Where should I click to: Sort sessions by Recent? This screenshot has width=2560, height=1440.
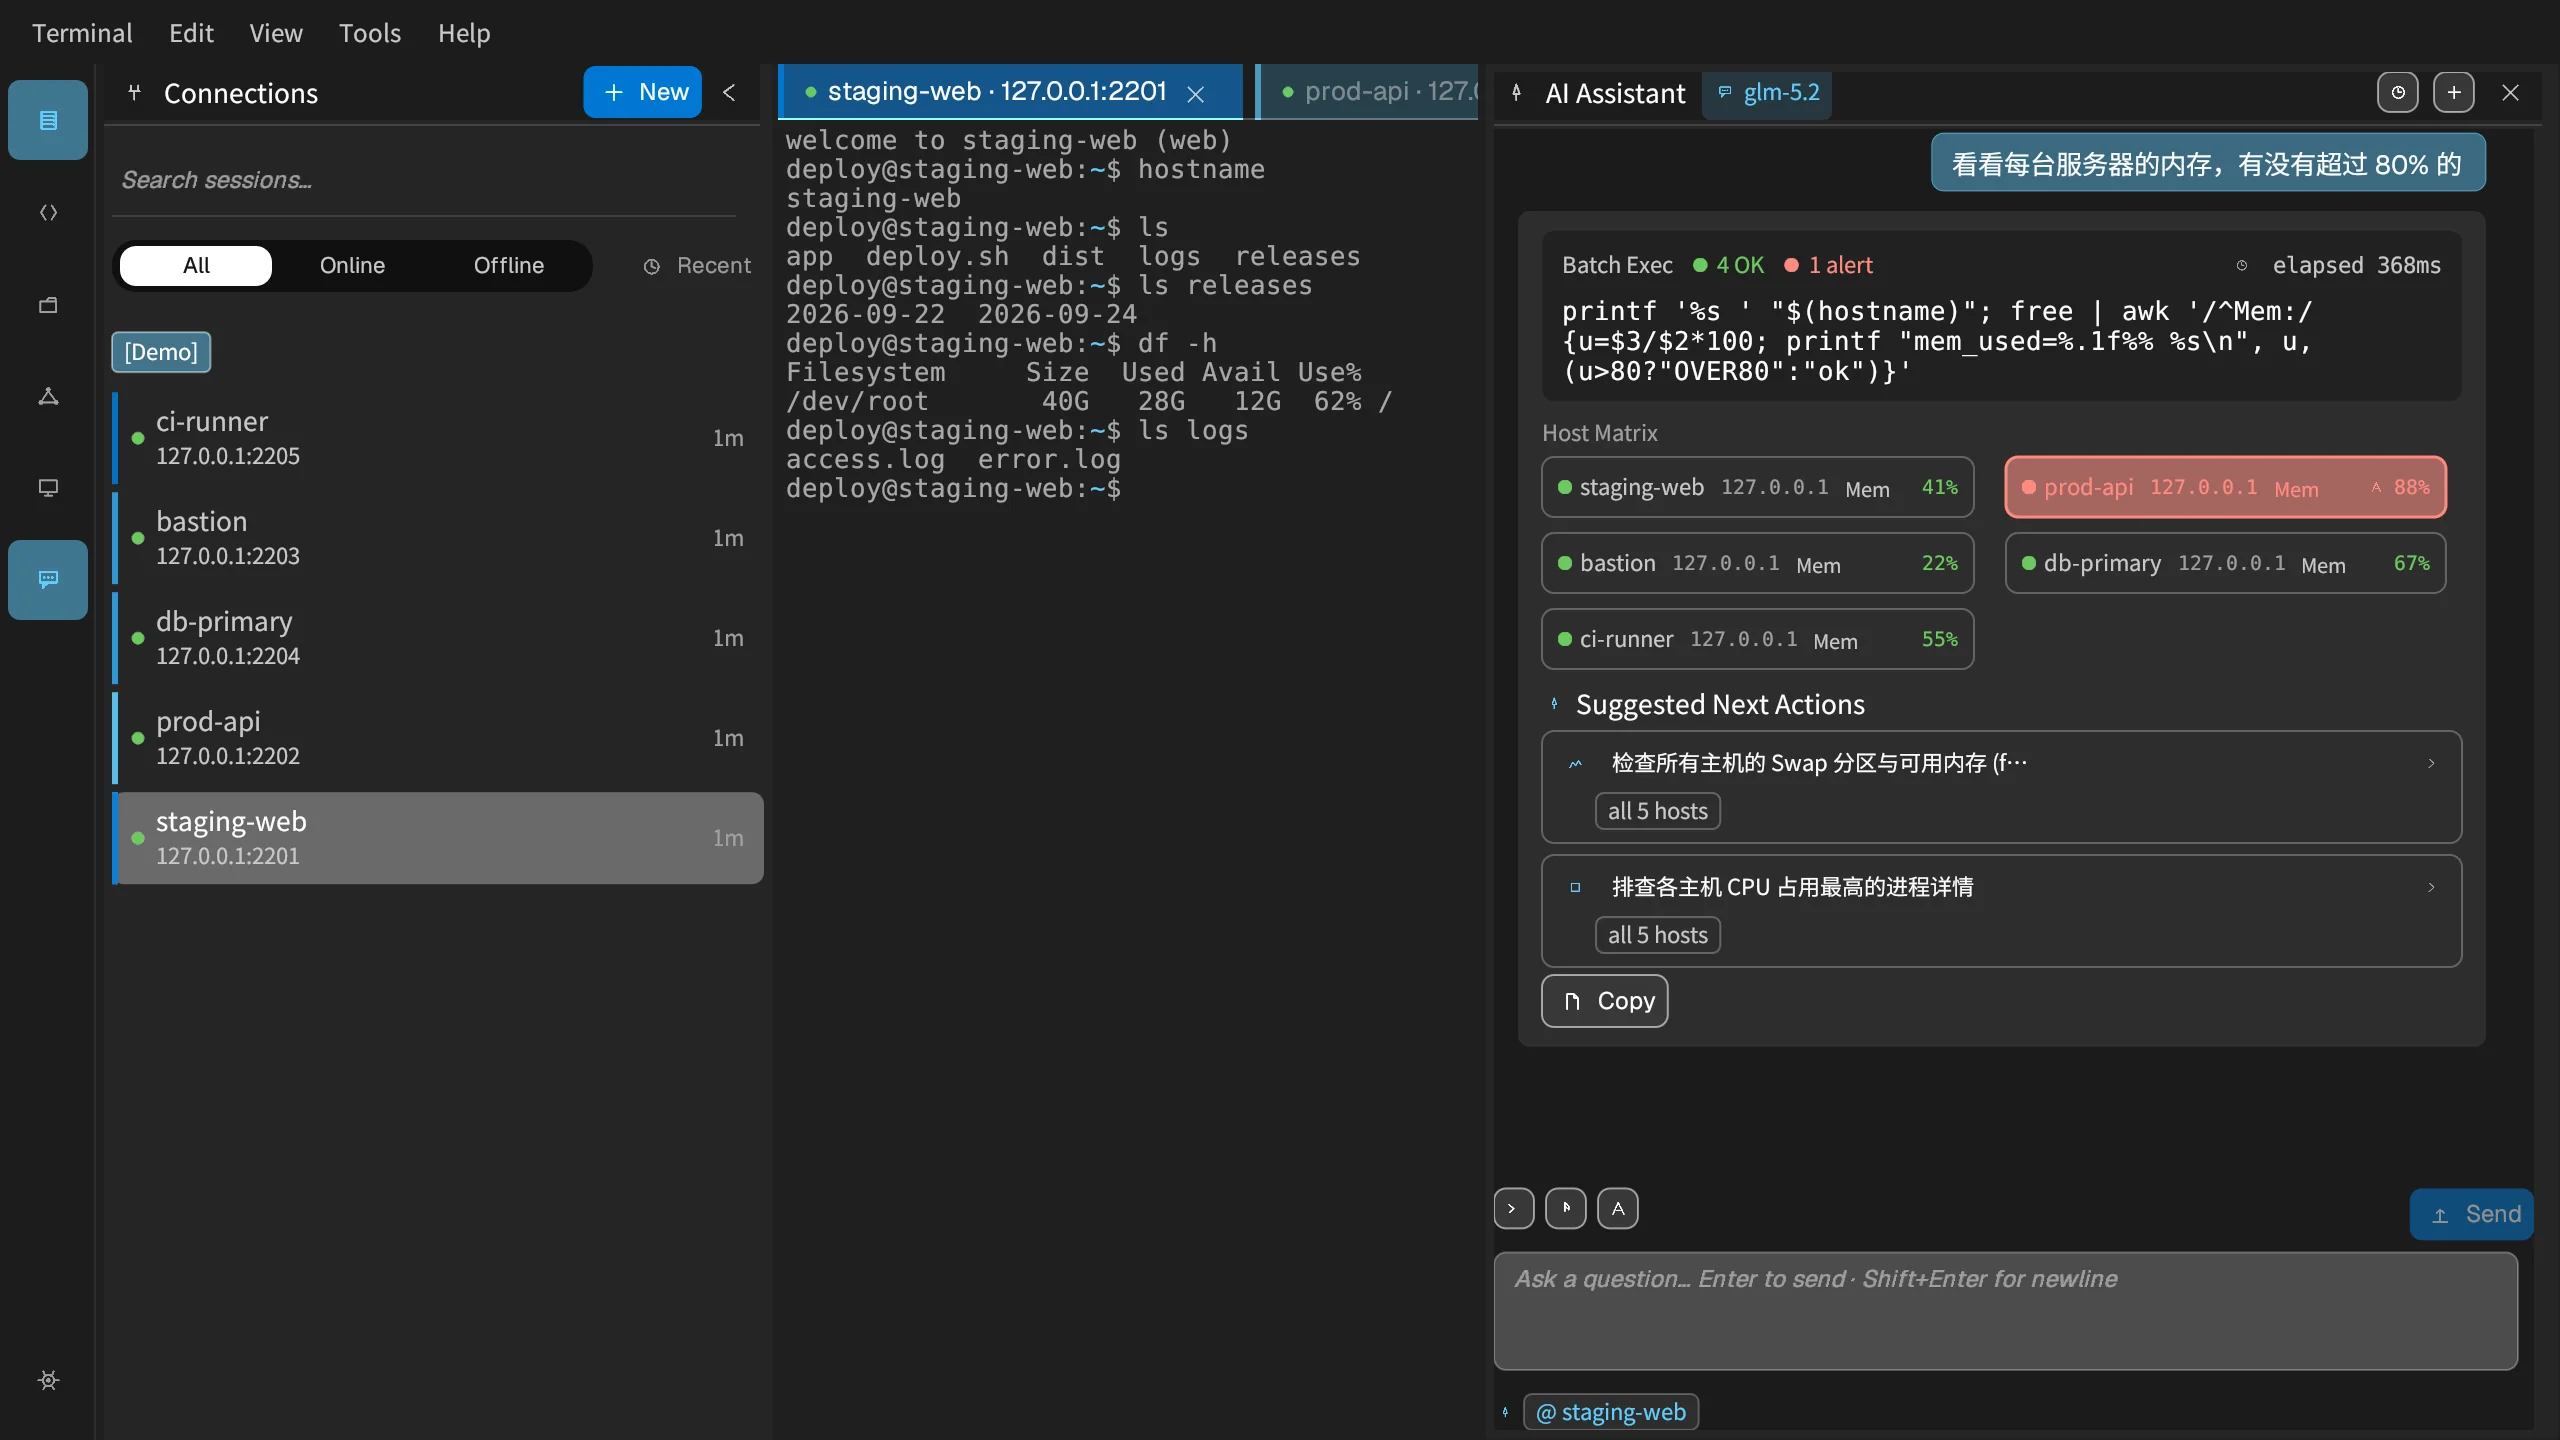(697, 266)
